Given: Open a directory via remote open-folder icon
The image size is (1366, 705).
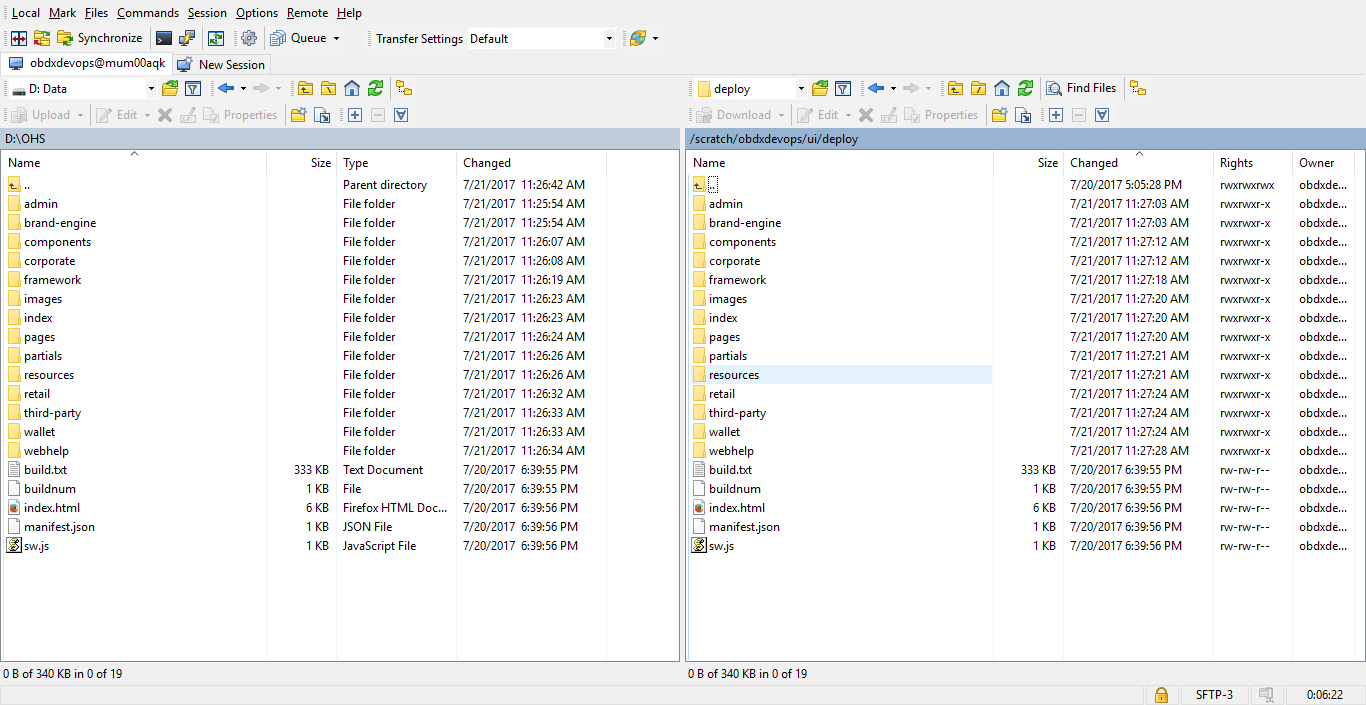Looking at the screenshot, I should (820, 88).
